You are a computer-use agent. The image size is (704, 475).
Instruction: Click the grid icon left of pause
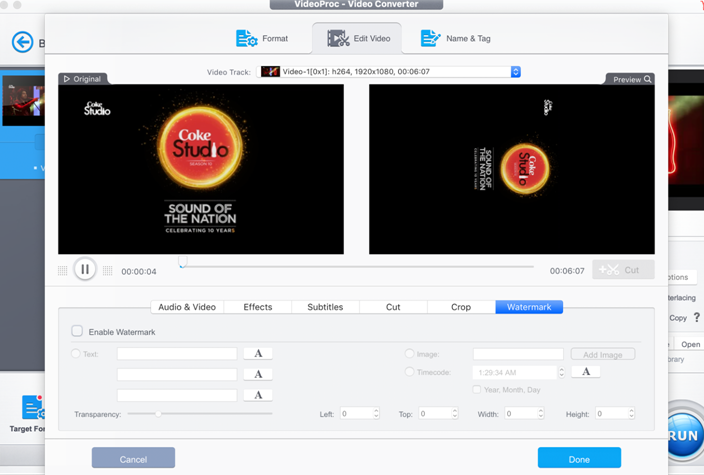click(x=63, y=270)
